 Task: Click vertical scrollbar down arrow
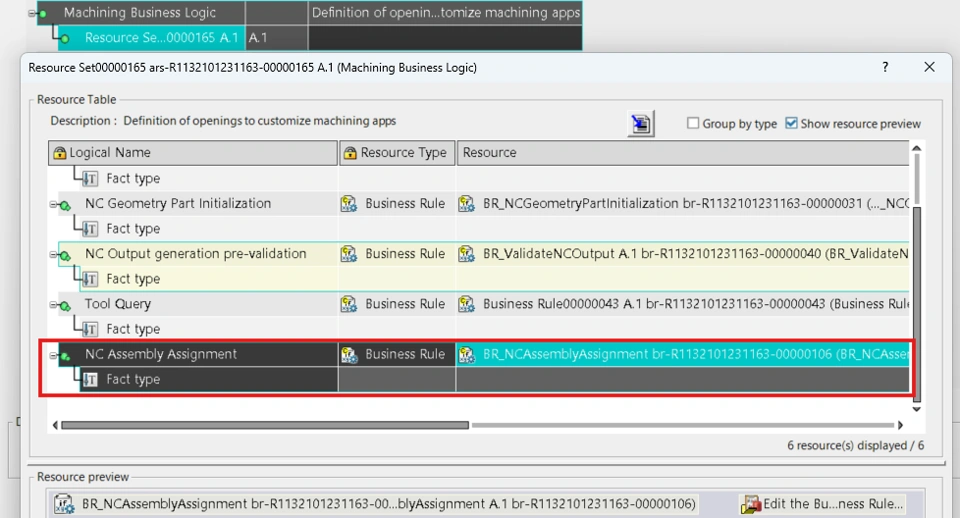click(x=917, y=409)
